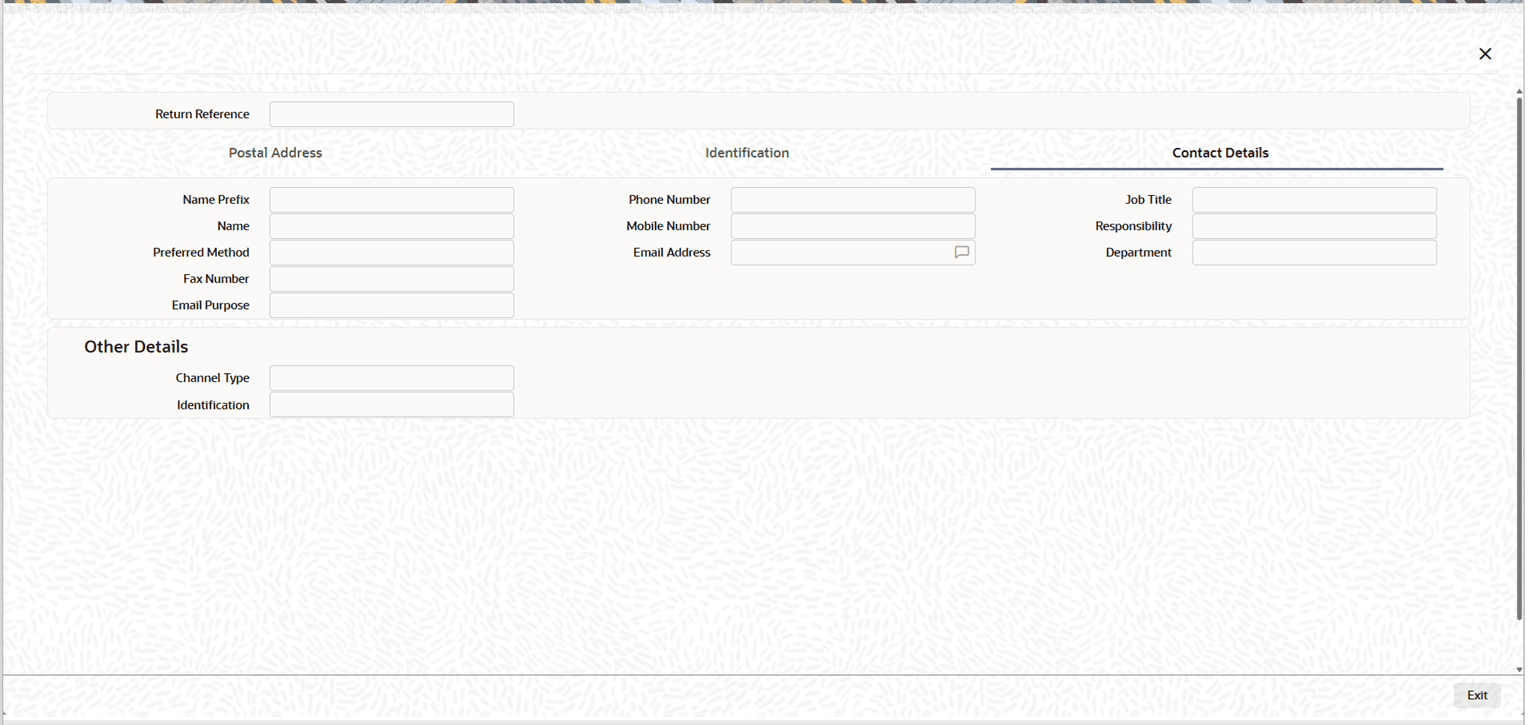1528x725 pixels.
Task: Click the Preferred Method field
Action: [391, 253]
